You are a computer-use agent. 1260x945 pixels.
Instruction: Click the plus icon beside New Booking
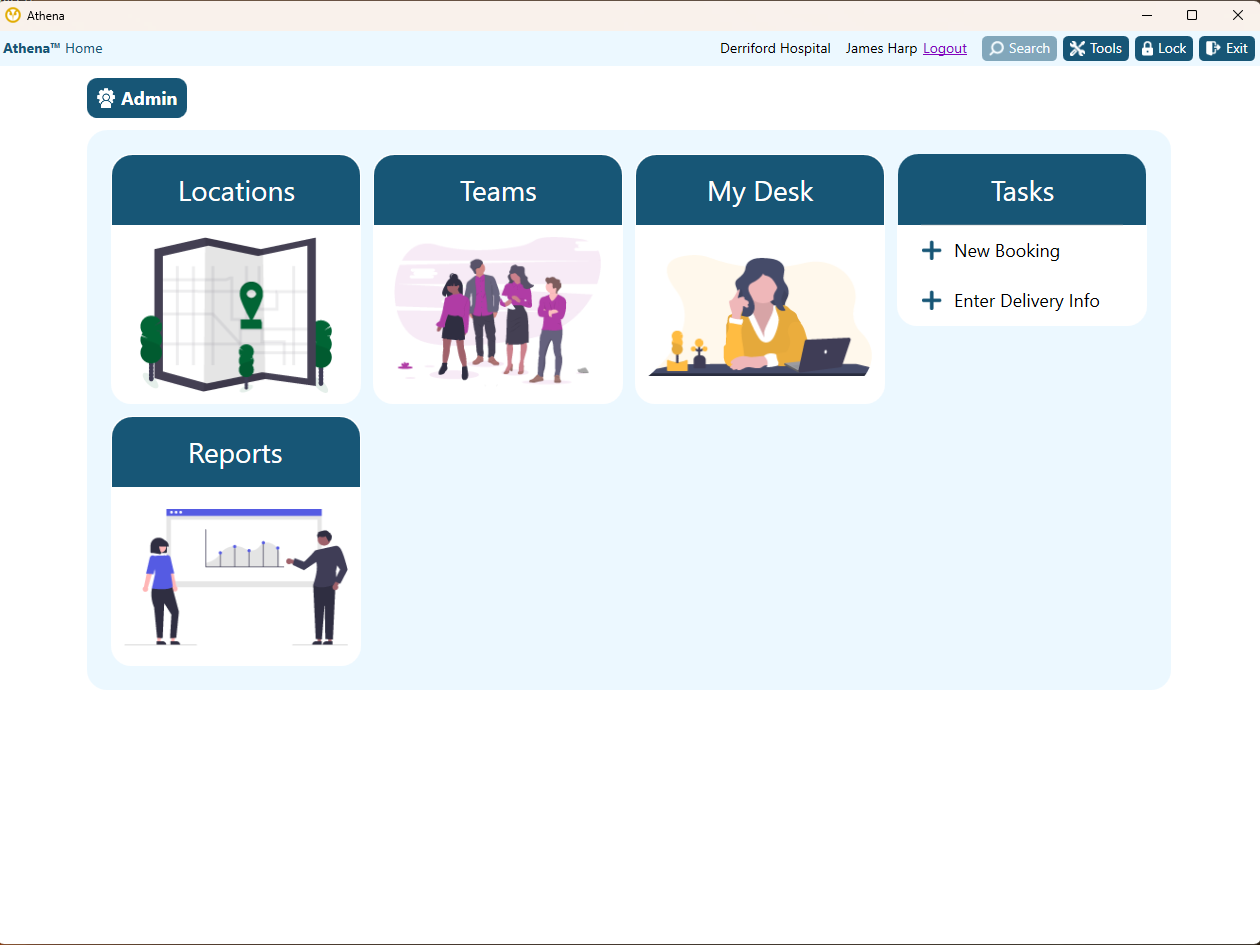click(x=931, y=251)
